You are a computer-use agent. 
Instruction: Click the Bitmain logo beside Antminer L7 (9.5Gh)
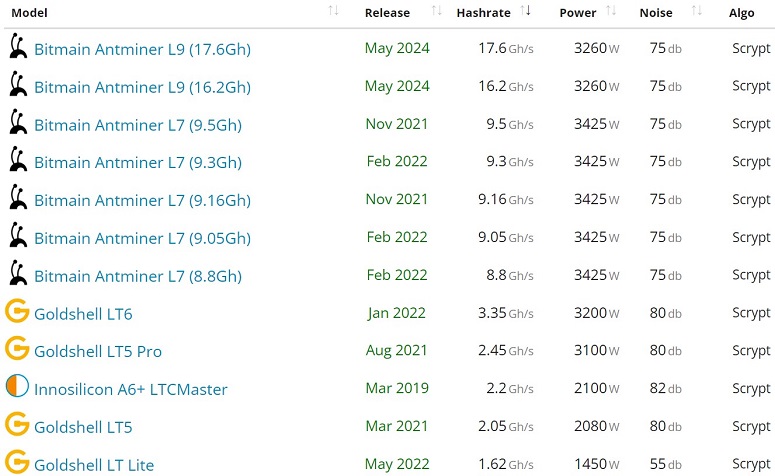coord(17,123)
